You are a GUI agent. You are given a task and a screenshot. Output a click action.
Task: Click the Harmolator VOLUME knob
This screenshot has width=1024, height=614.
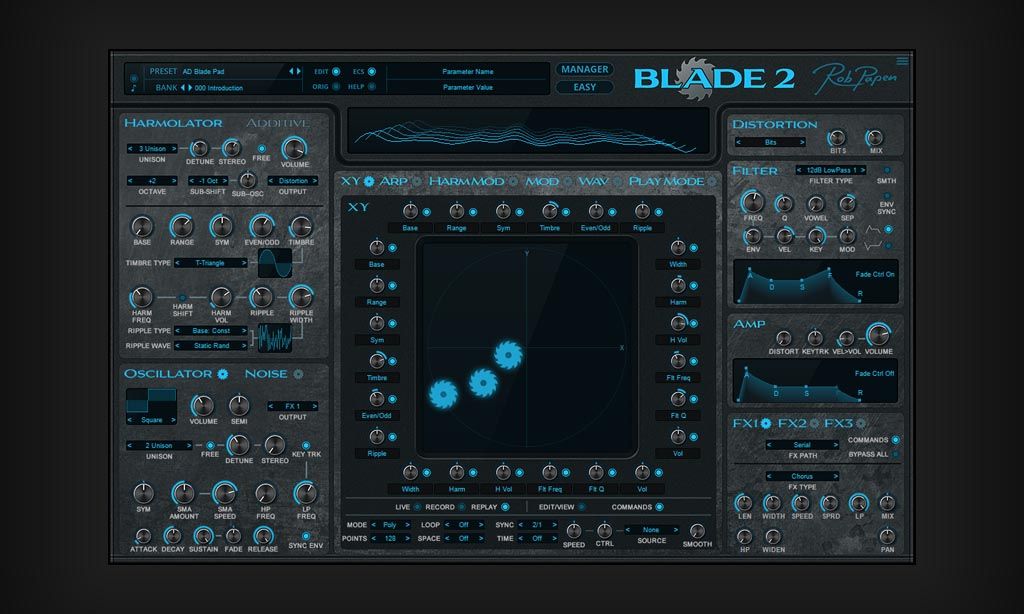pyautogui.click(x=294, y=148)
